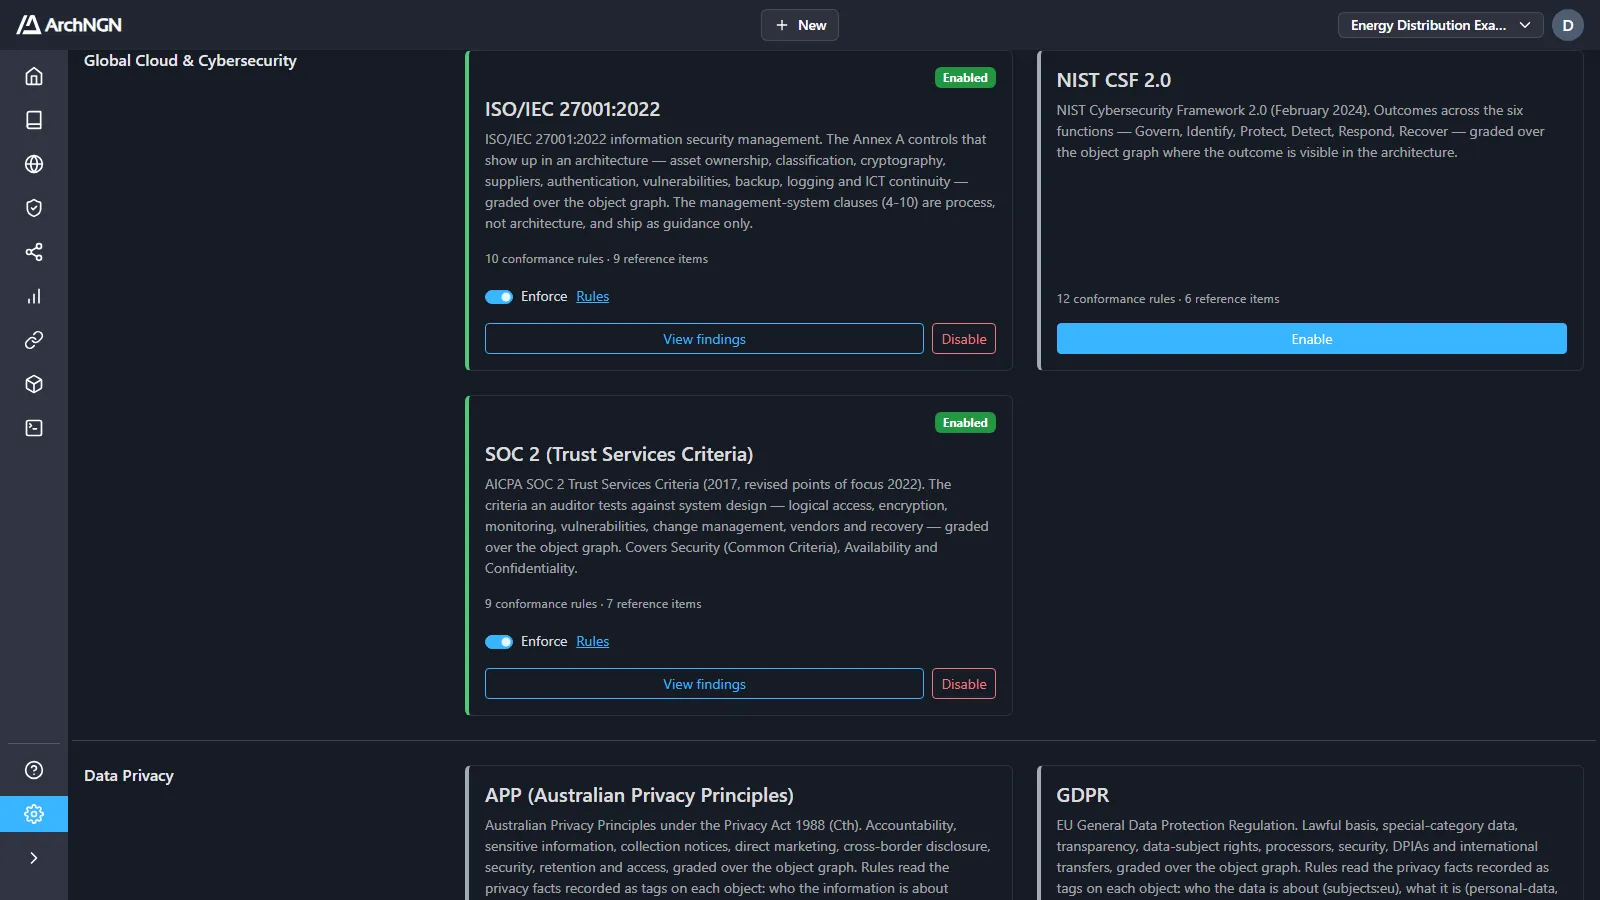Open the bar chart icon in sidebar

point(34,296)
